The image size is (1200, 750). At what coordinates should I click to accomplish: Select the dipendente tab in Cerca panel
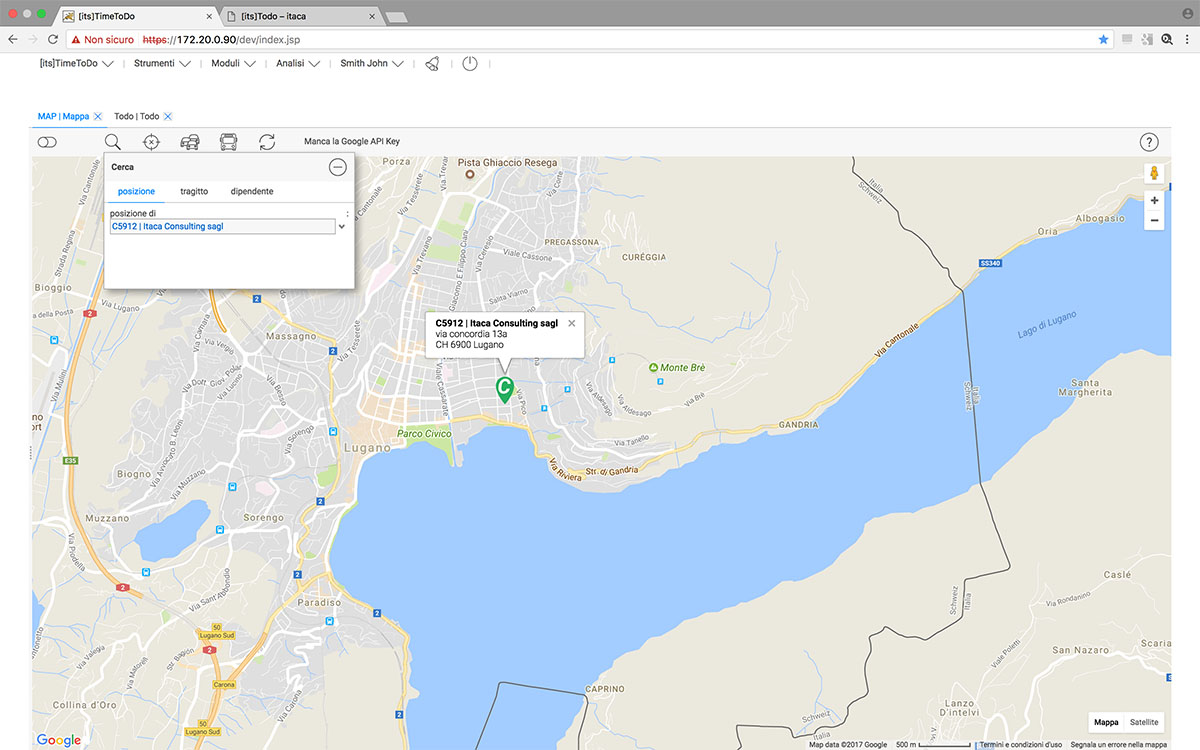tap(252, 191)
